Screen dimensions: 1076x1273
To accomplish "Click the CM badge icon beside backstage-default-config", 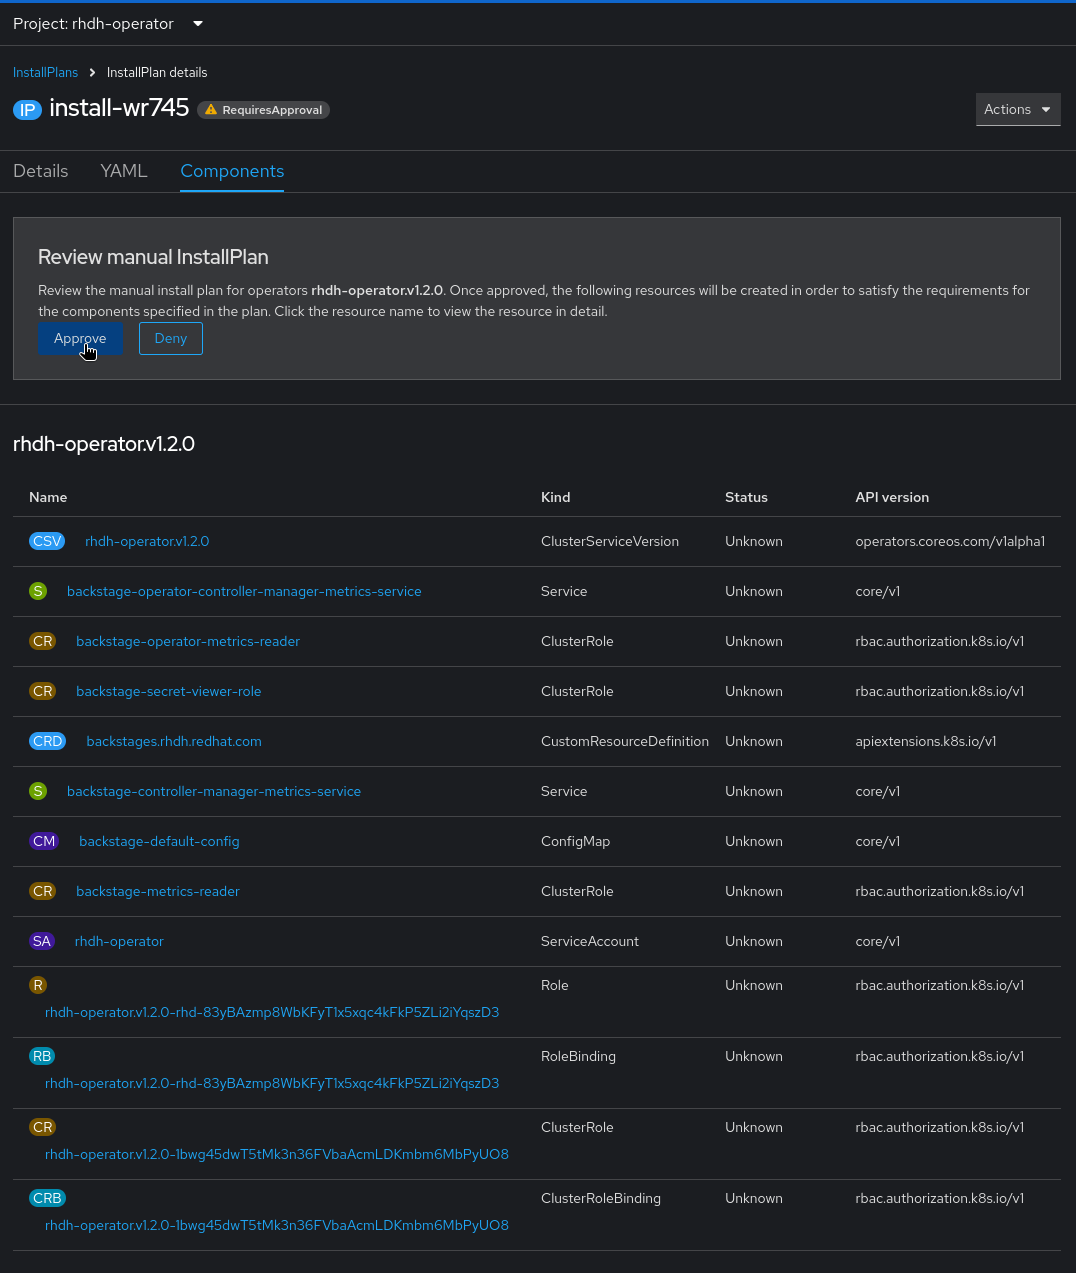I will point(44,841).
